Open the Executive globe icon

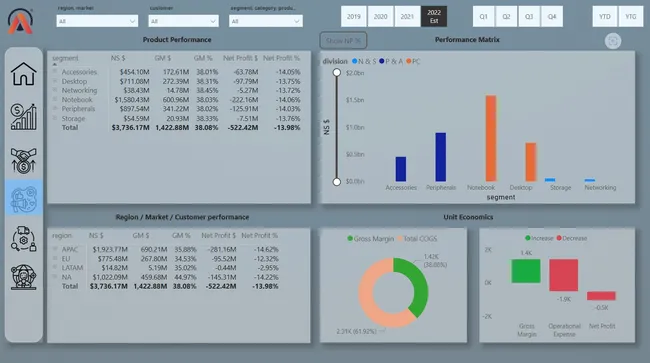tap(24, 277)
